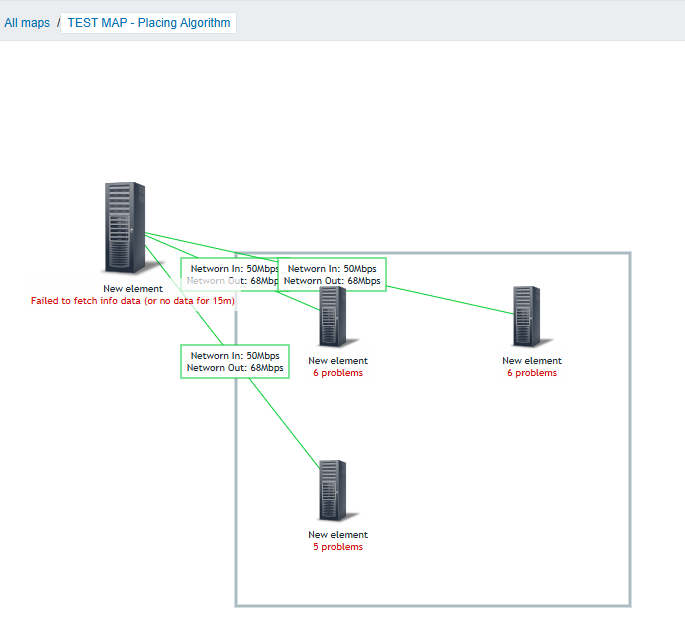The width and height of the screenshot is (685, 642).
Task: Click the '5 problems' text
Action: coord(338,547)
